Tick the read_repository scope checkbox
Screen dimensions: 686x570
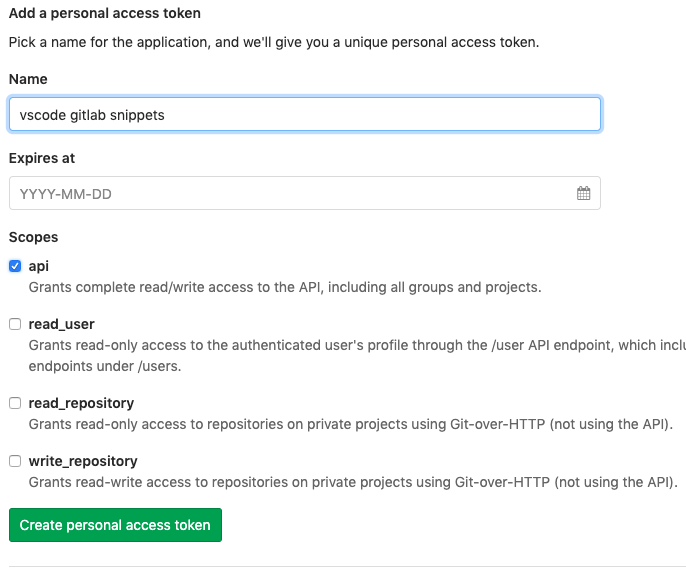click(15, 403)
